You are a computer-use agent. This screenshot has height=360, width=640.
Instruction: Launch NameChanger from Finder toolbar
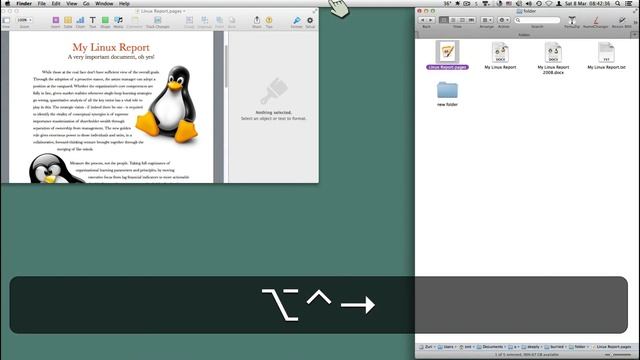(x=596, y=22)
